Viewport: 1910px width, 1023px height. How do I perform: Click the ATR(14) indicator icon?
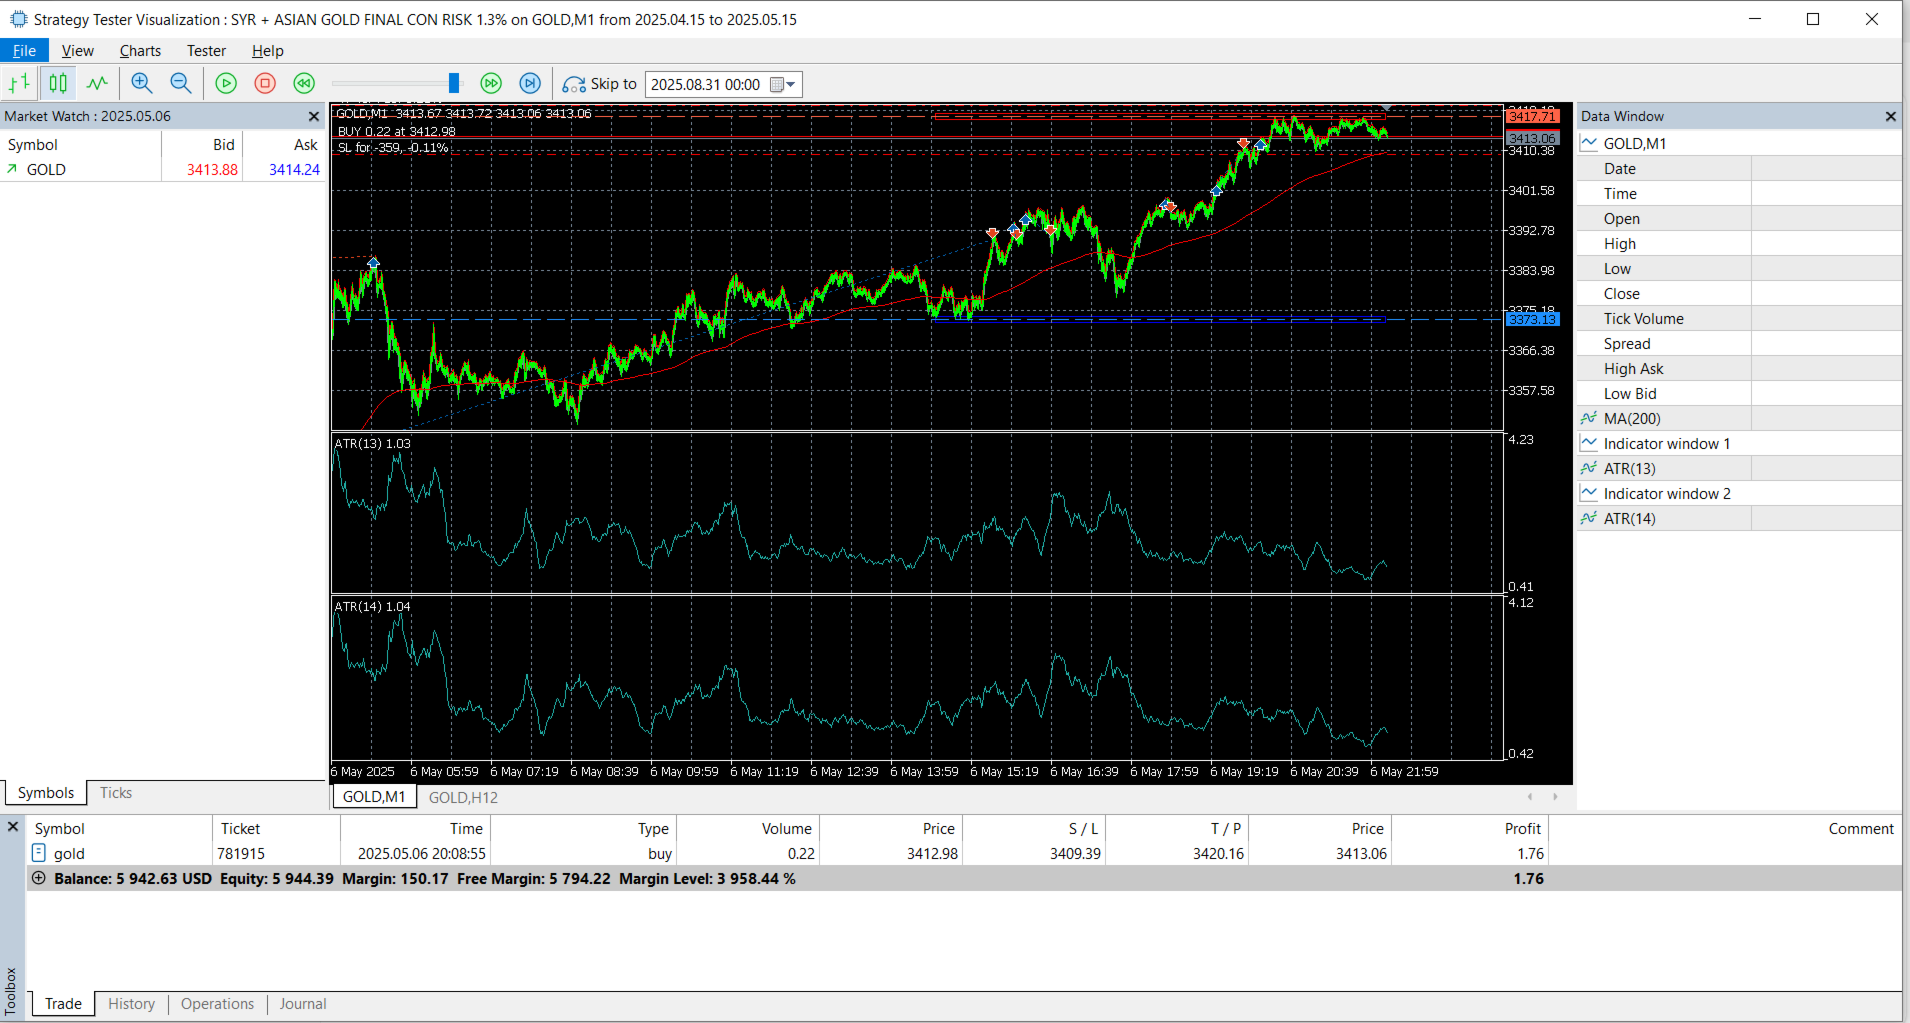(x=1588, y=518)
